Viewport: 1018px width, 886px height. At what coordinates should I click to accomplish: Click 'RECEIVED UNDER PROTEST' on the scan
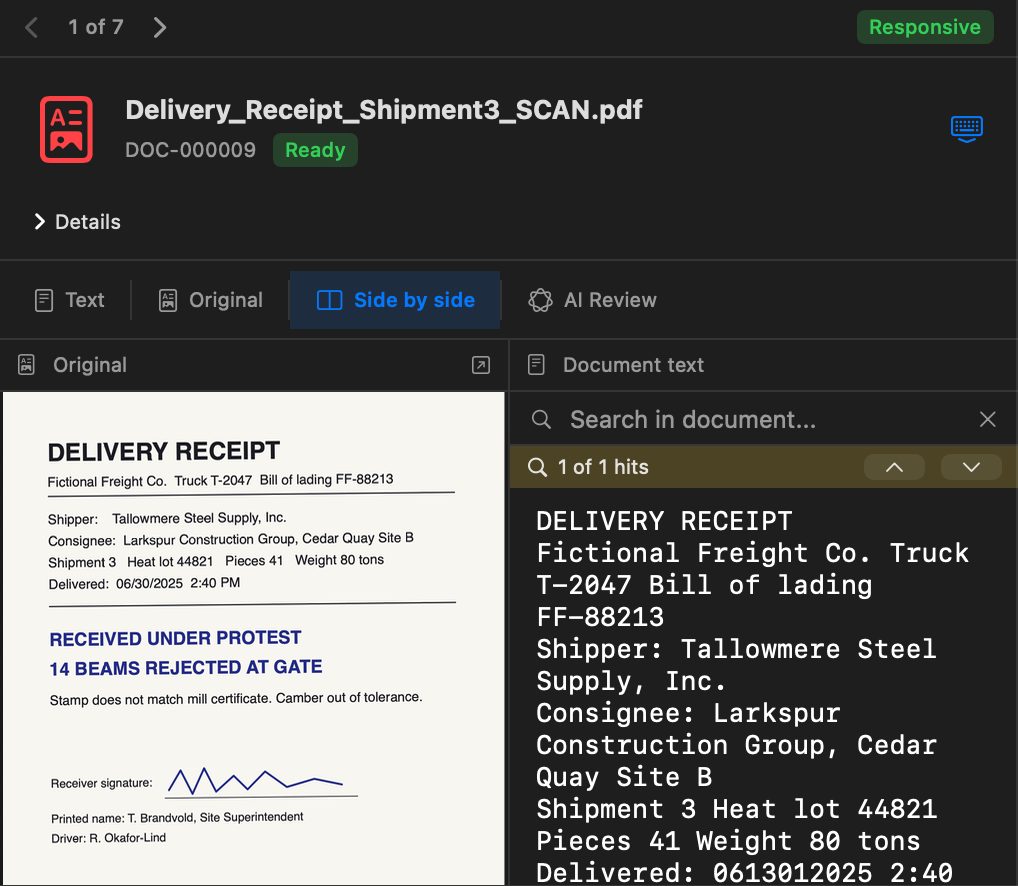click(175, 638)
